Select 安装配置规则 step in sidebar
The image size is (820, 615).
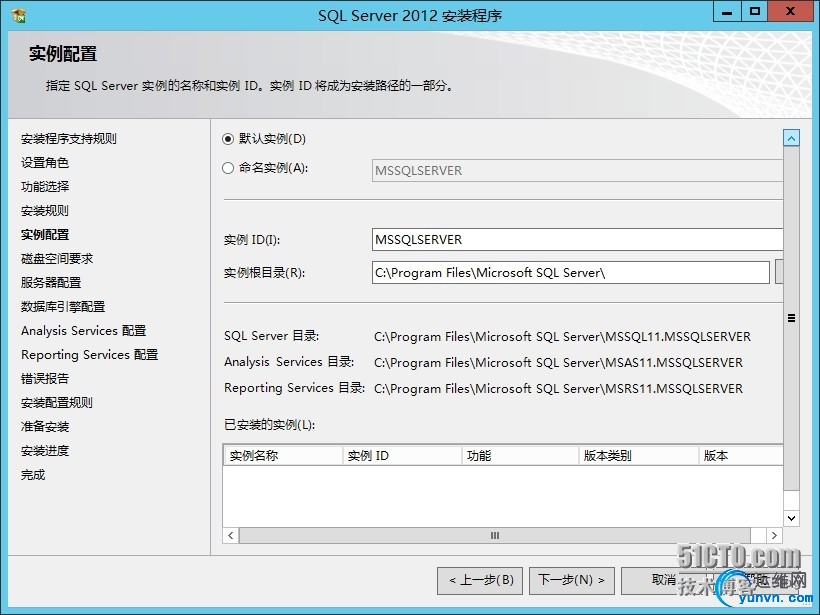click(x=57, y=403)
